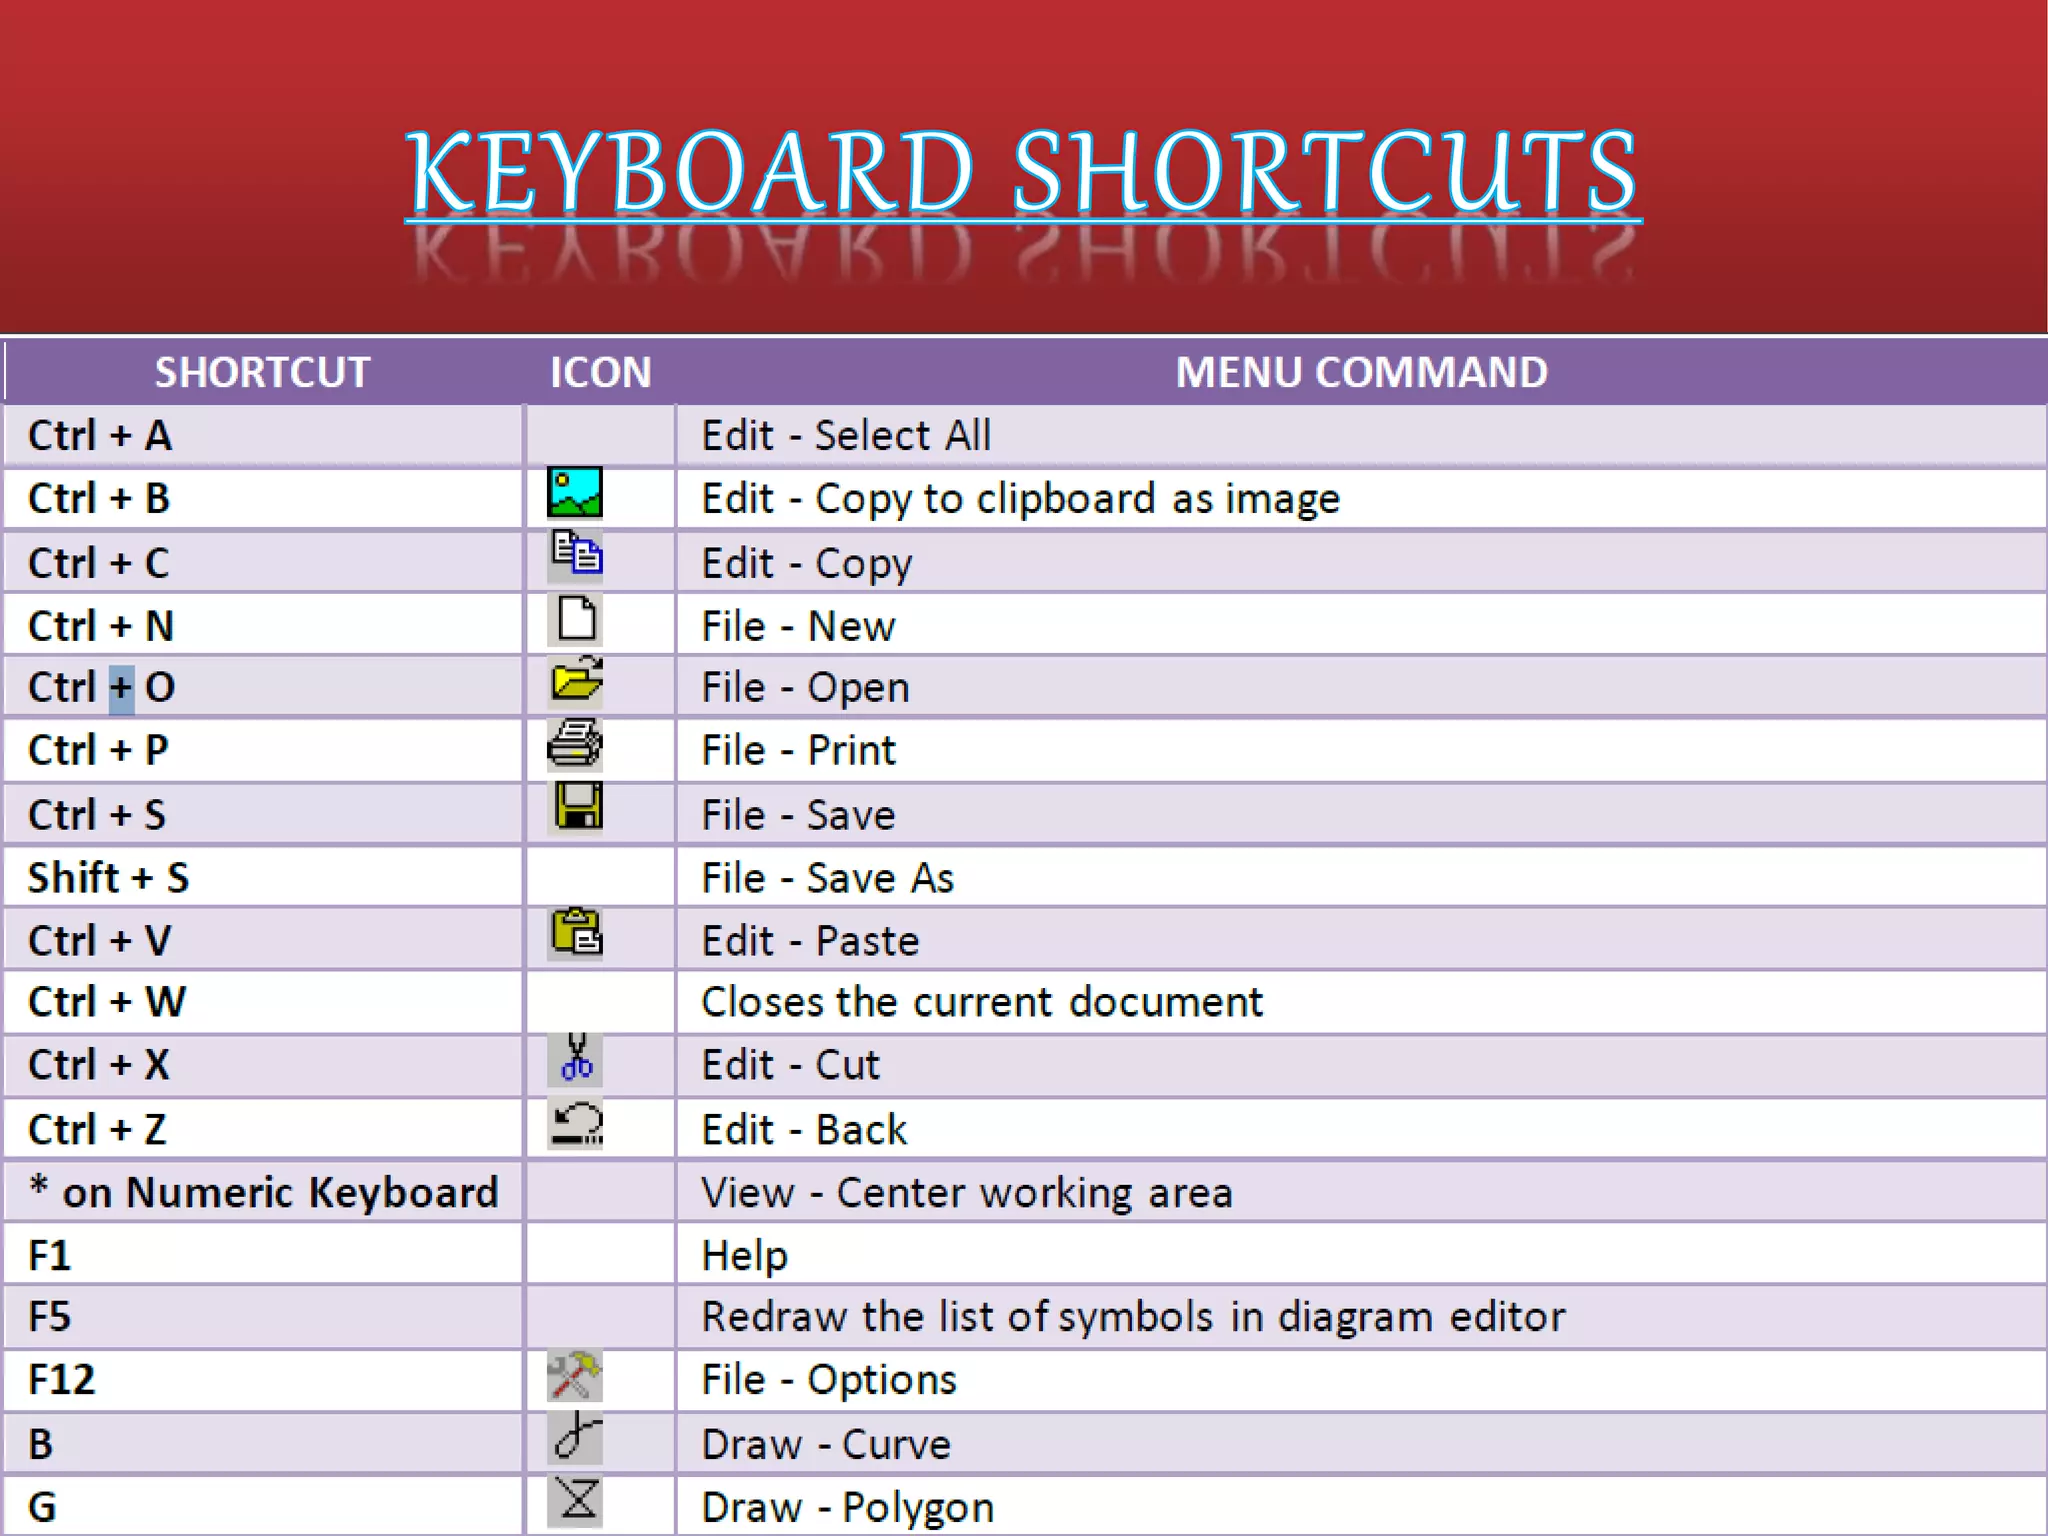Click the Edit Copy documents icon
This screenshot has width=2048, height=1536.
(x=576, y=555)
